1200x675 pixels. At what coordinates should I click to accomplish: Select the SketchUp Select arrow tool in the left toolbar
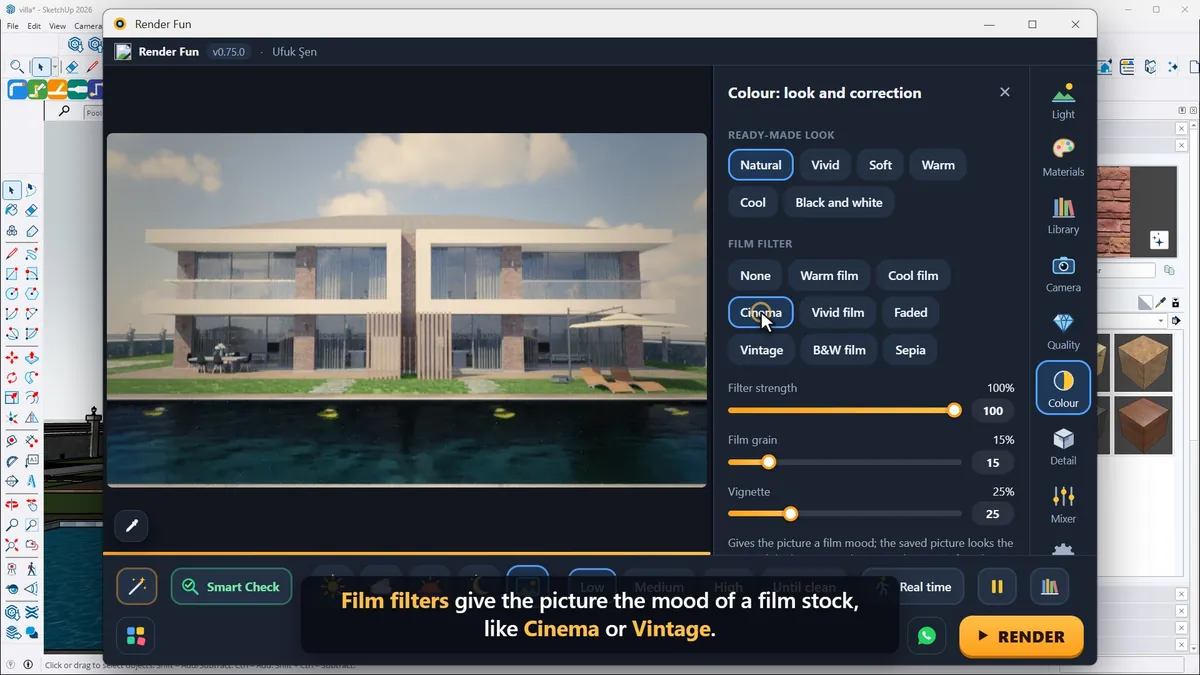point(11,190)
